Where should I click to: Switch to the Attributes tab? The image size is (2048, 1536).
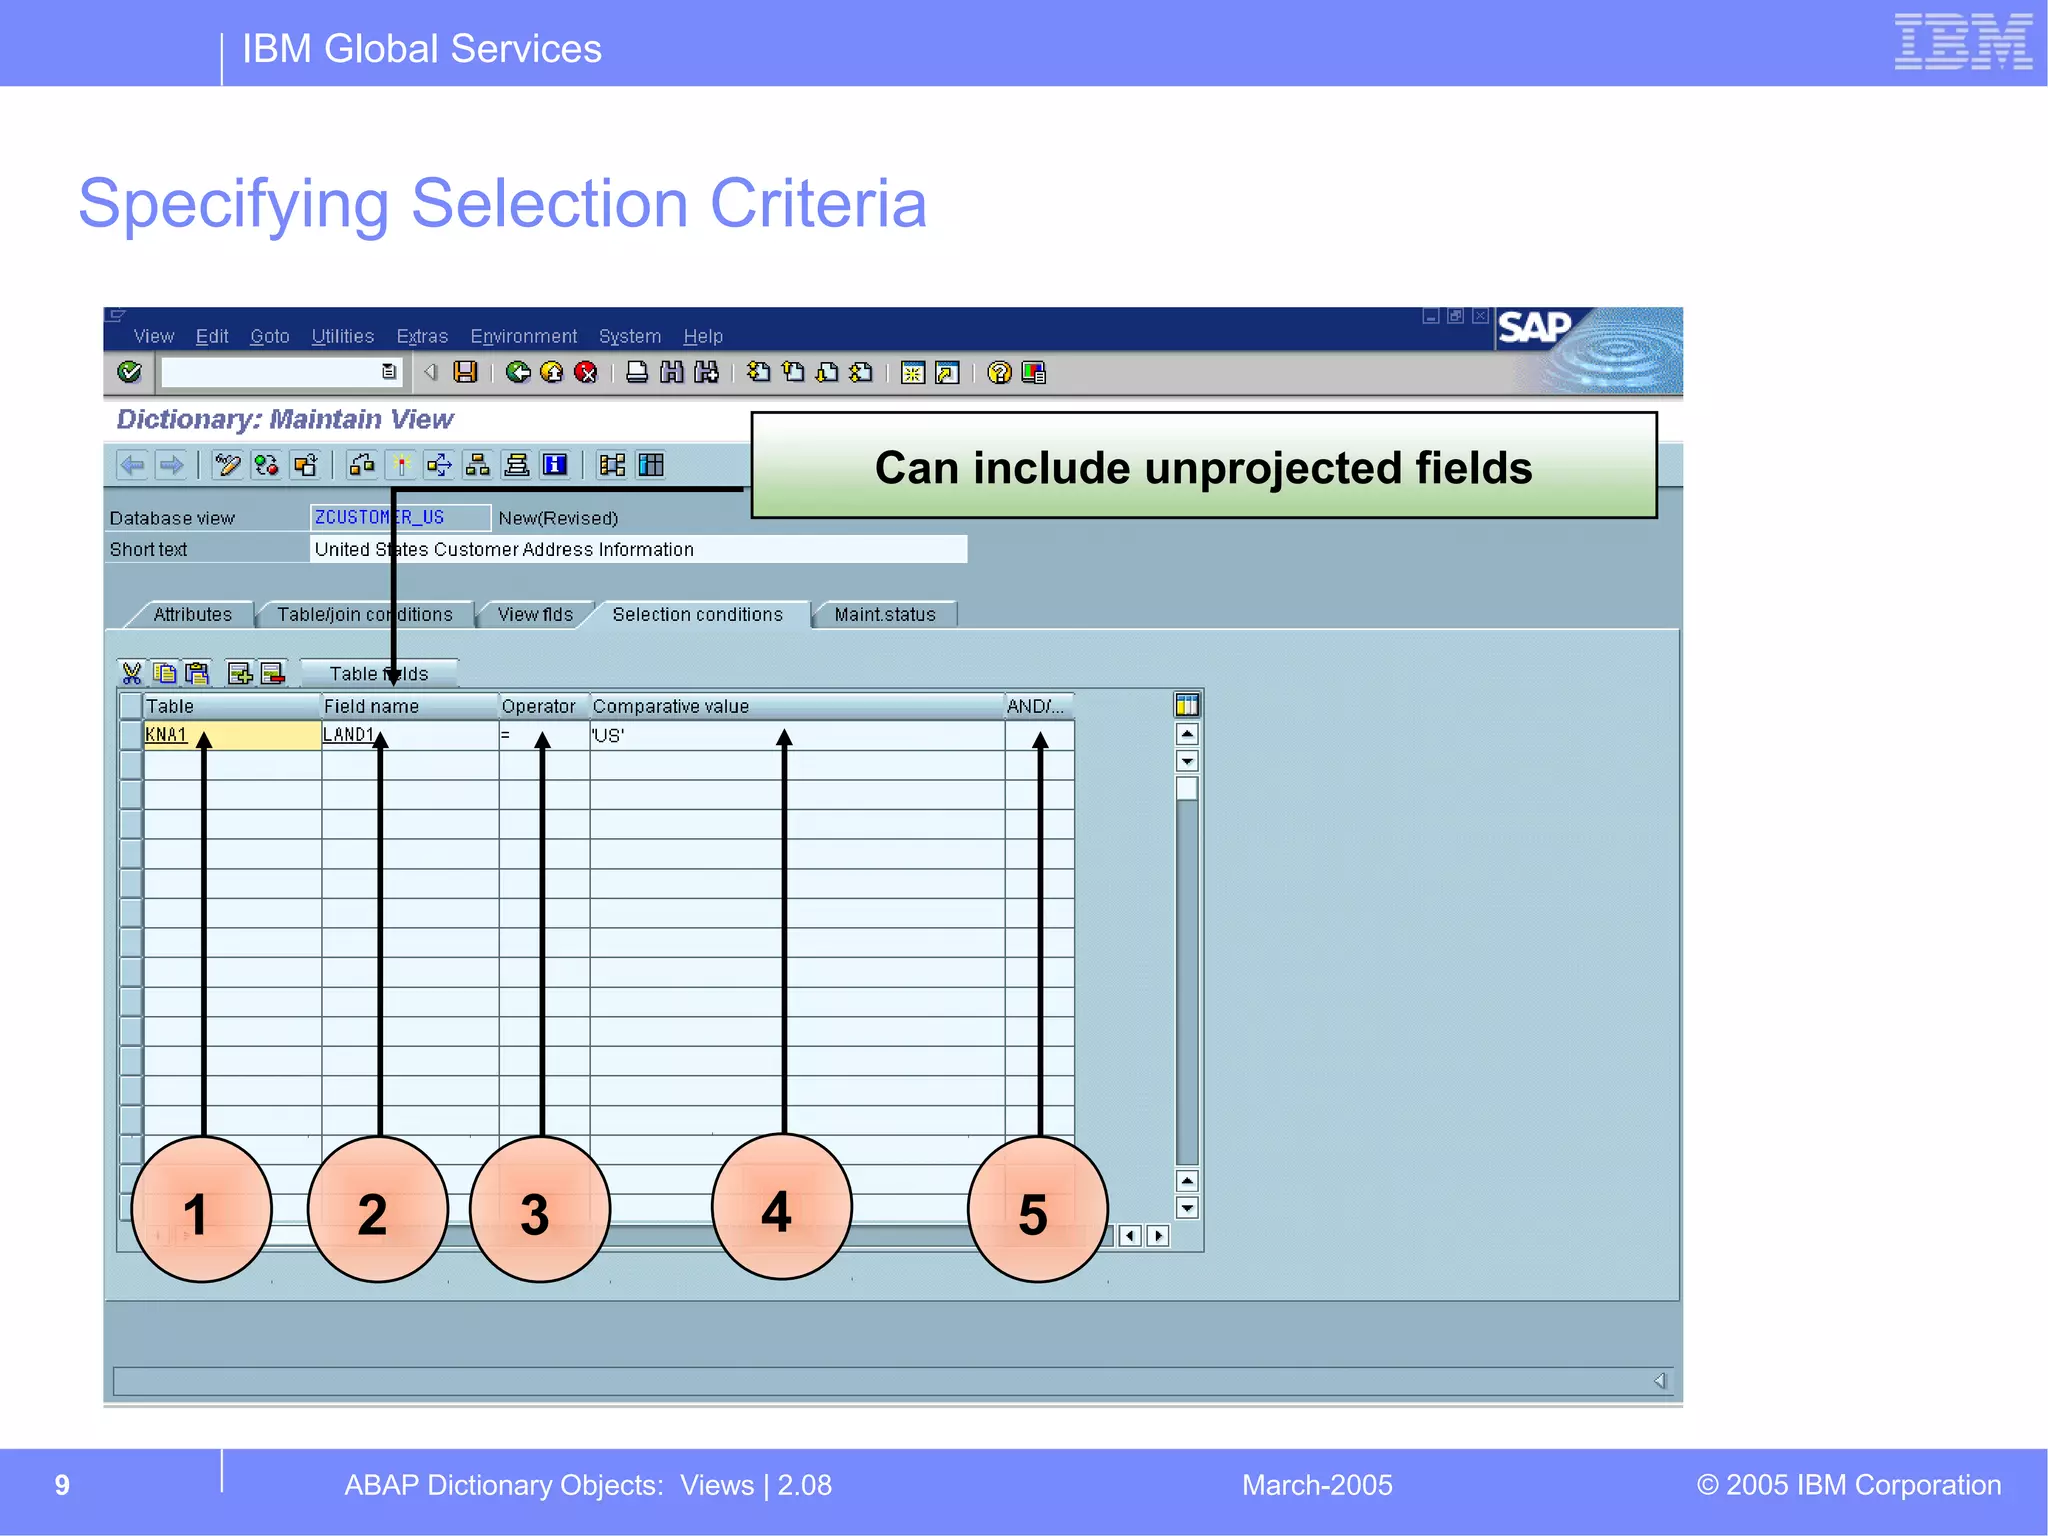pyautogui.click(x=192, y=615)
